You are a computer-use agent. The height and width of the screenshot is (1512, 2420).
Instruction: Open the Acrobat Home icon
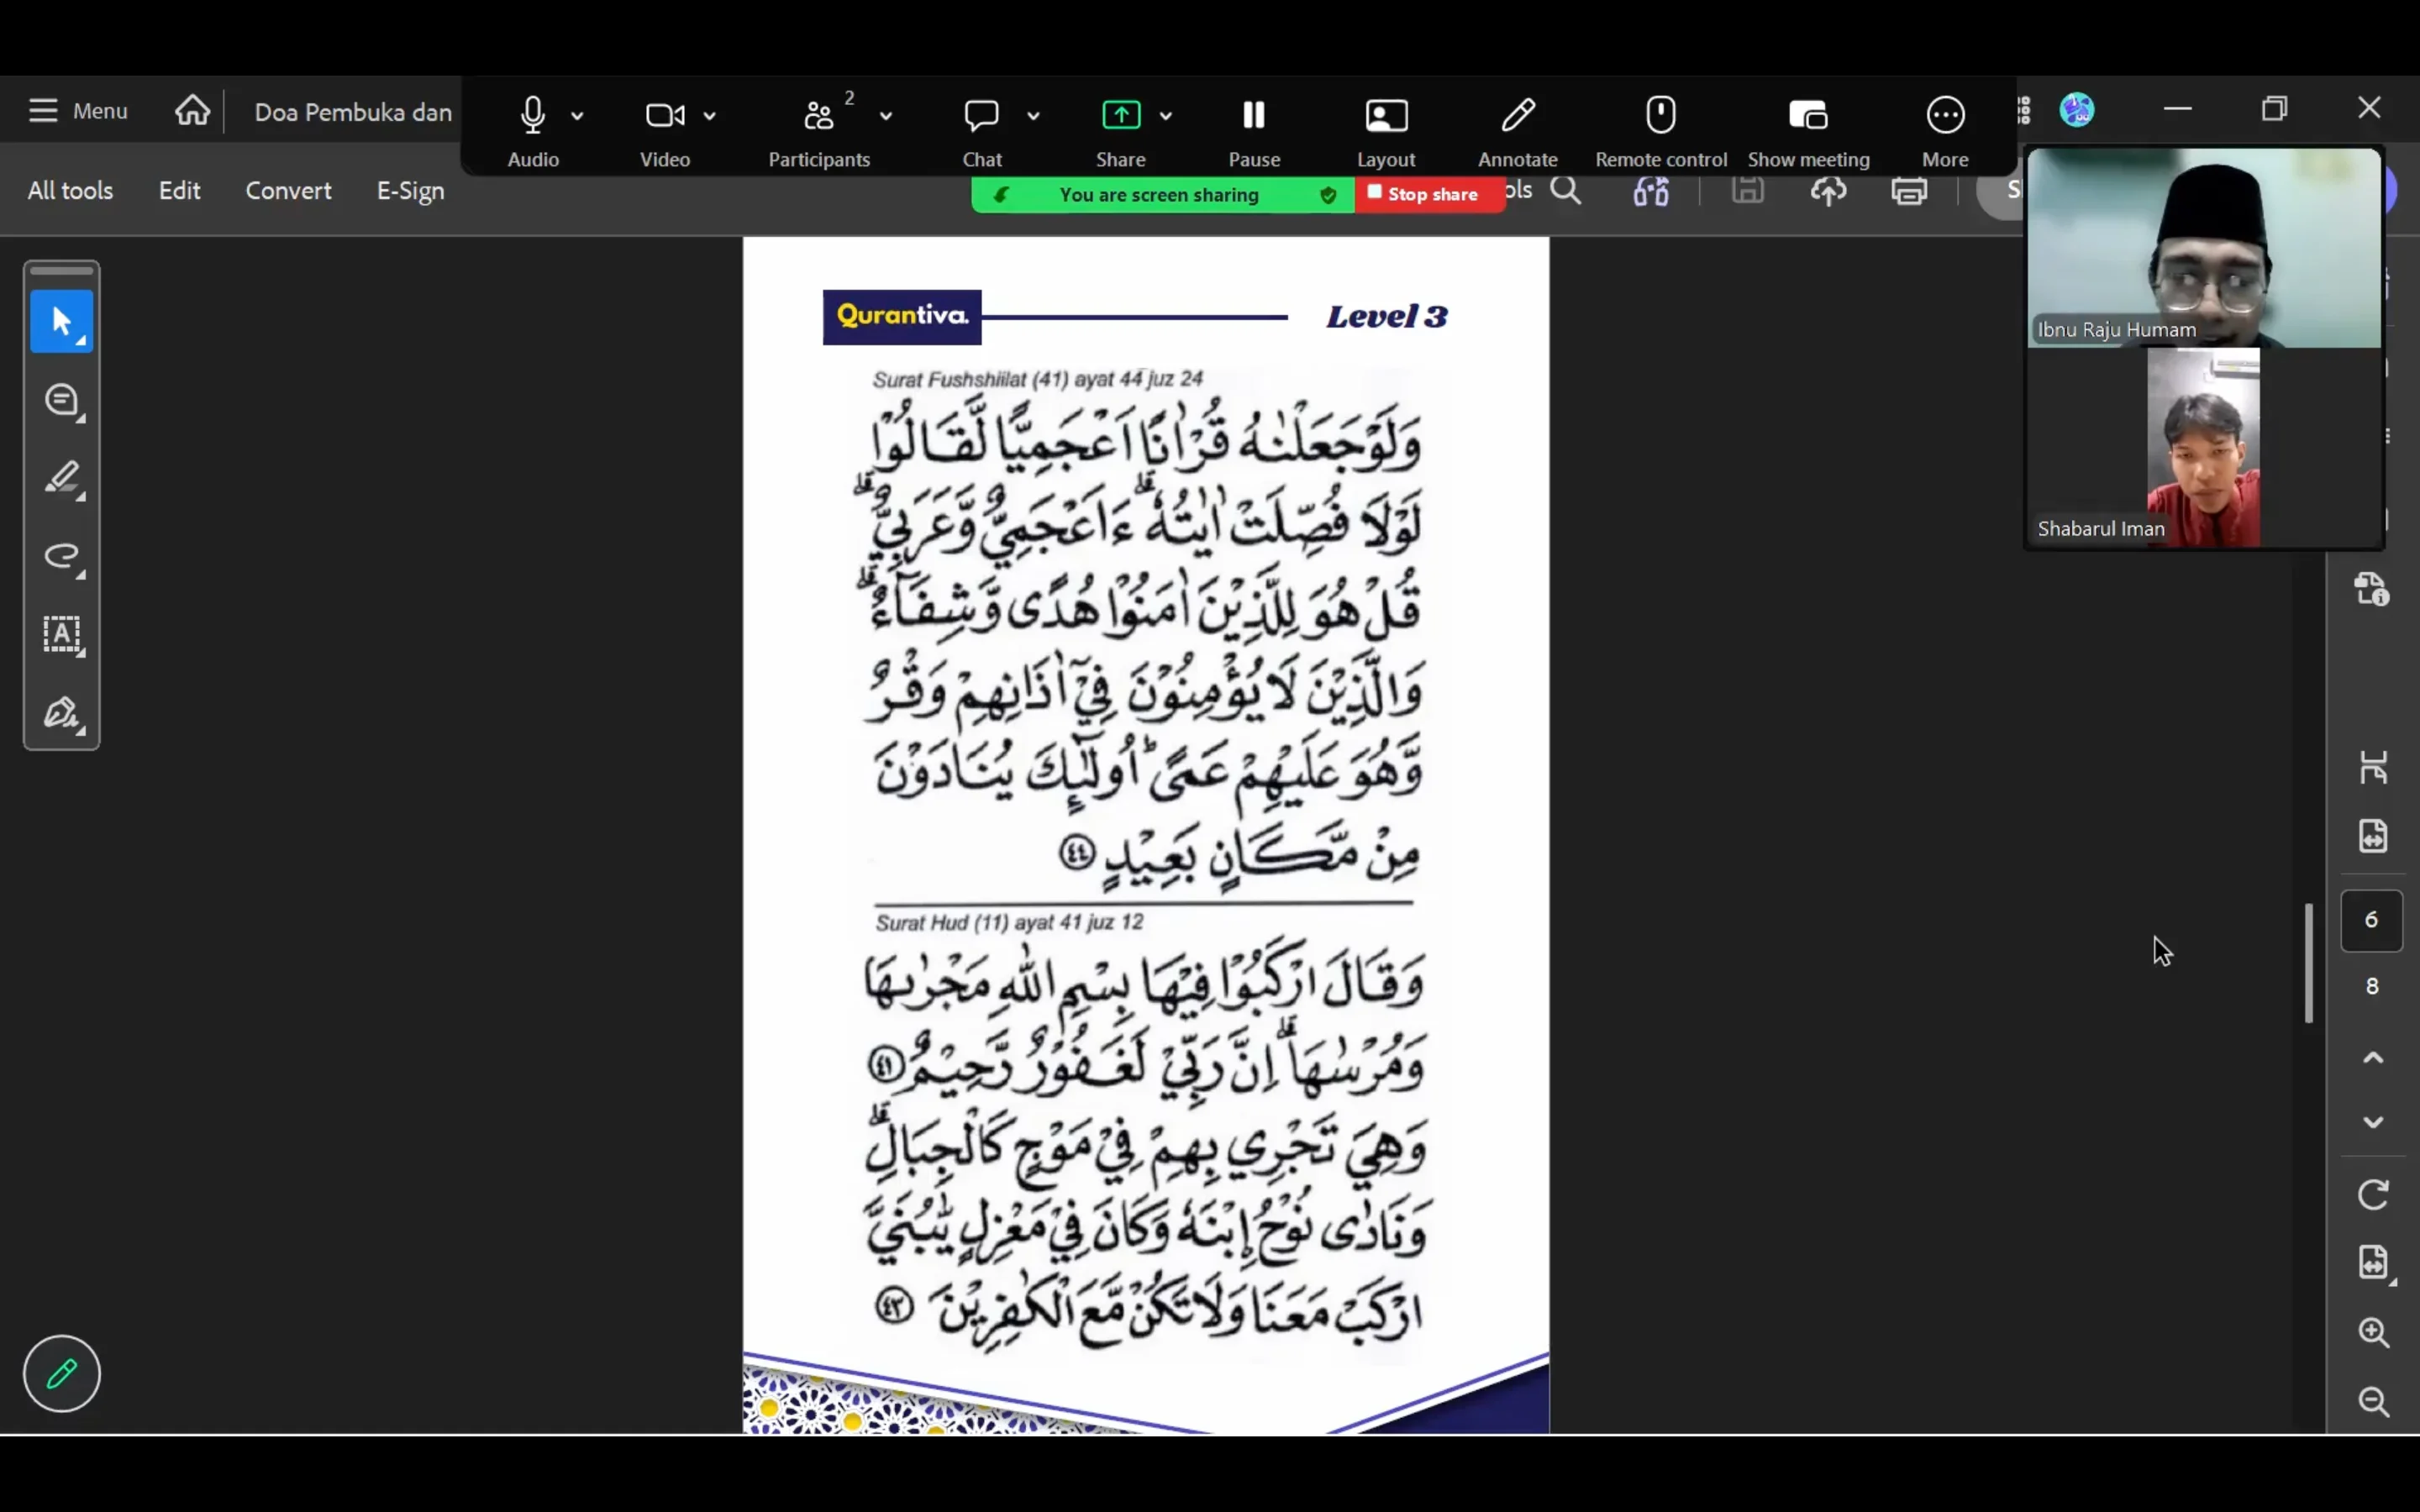[192, 110]
